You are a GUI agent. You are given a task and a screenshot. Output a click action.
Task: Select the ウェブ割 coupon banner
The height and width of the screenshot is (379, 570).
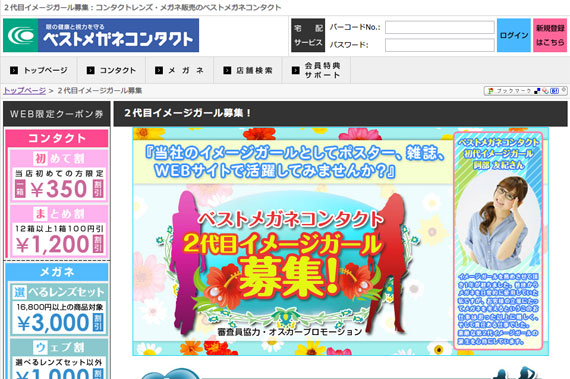tap(58, 359)
